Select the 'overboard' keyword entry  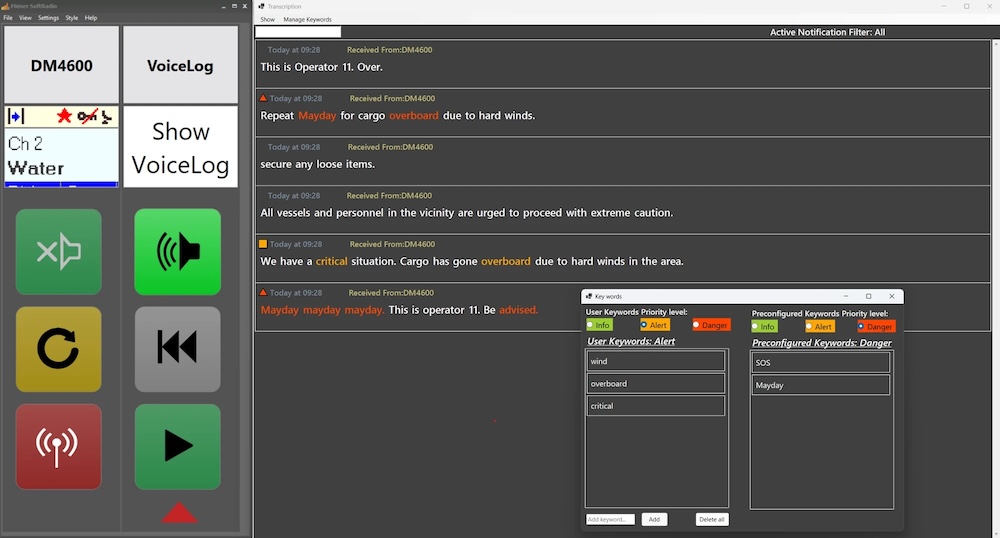coord(656,383)
